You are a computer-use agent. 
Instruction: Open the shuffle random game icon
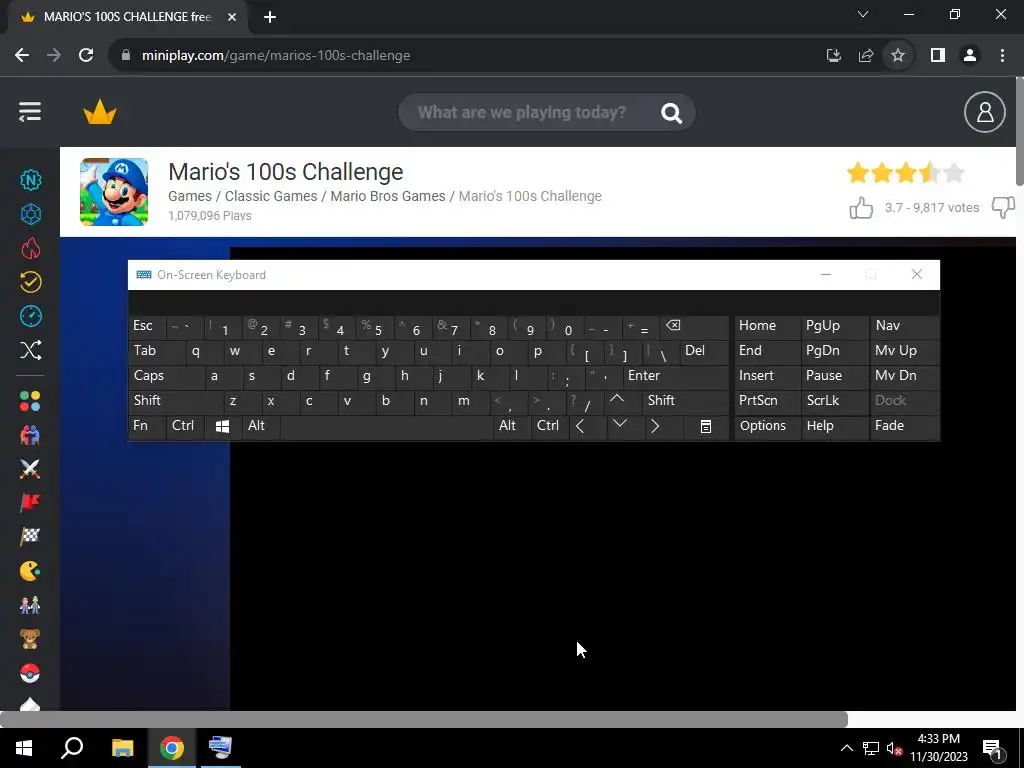[31, 350]
